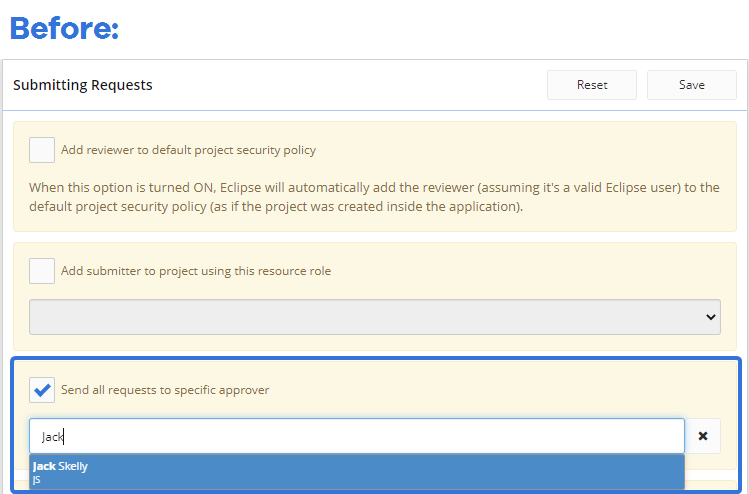
Task: Save the Submitting Requests settings
Action: tap(692, 85)
